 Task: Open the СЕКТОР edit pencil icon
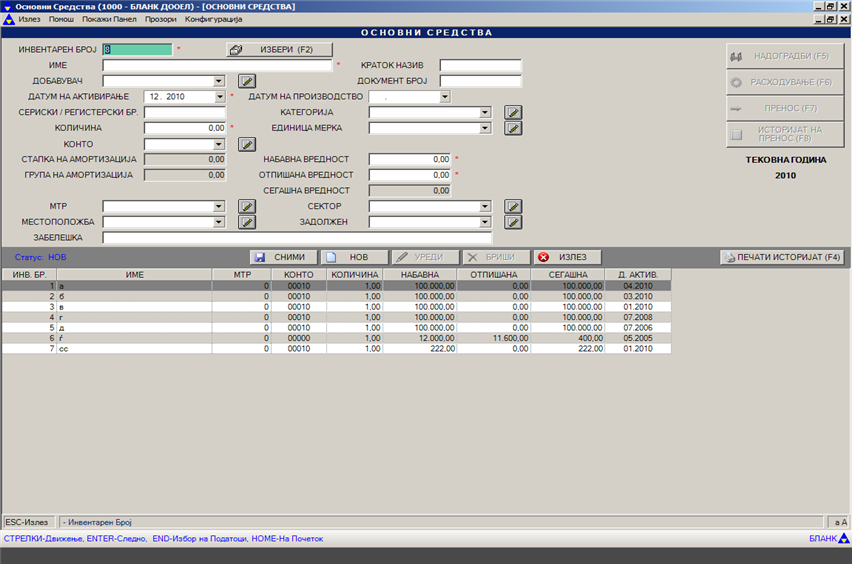coord(513,206)
